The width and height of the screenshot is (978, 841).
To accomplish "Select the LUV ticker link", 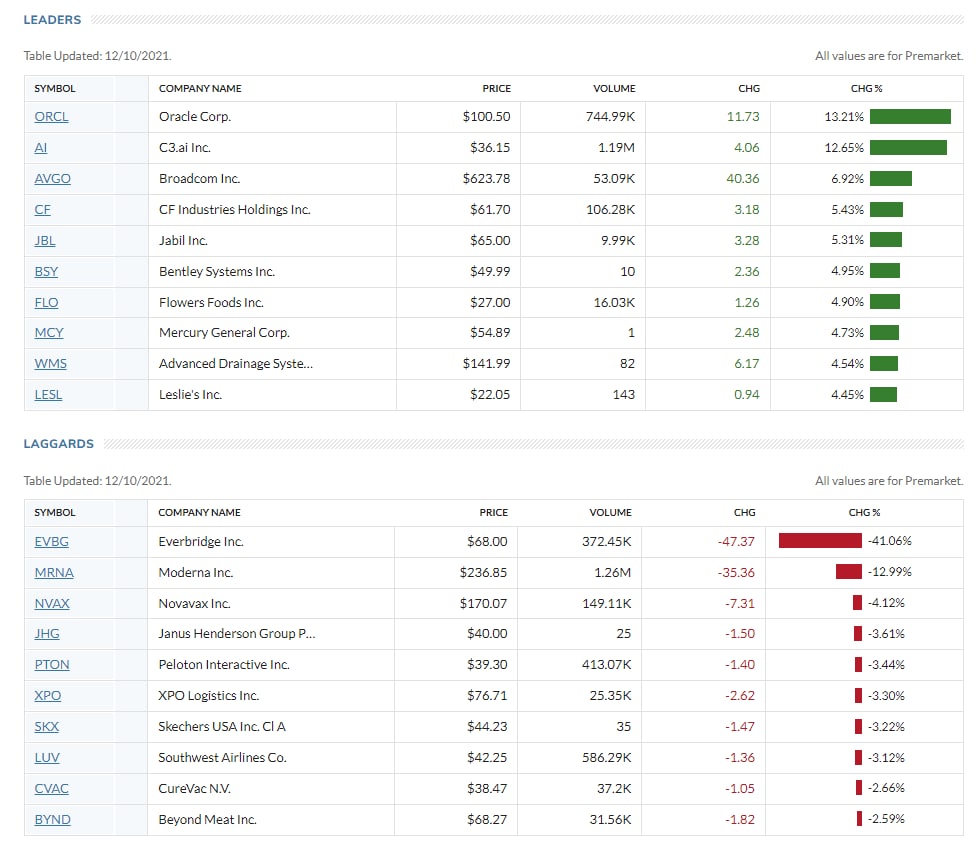I will [47, 758].
